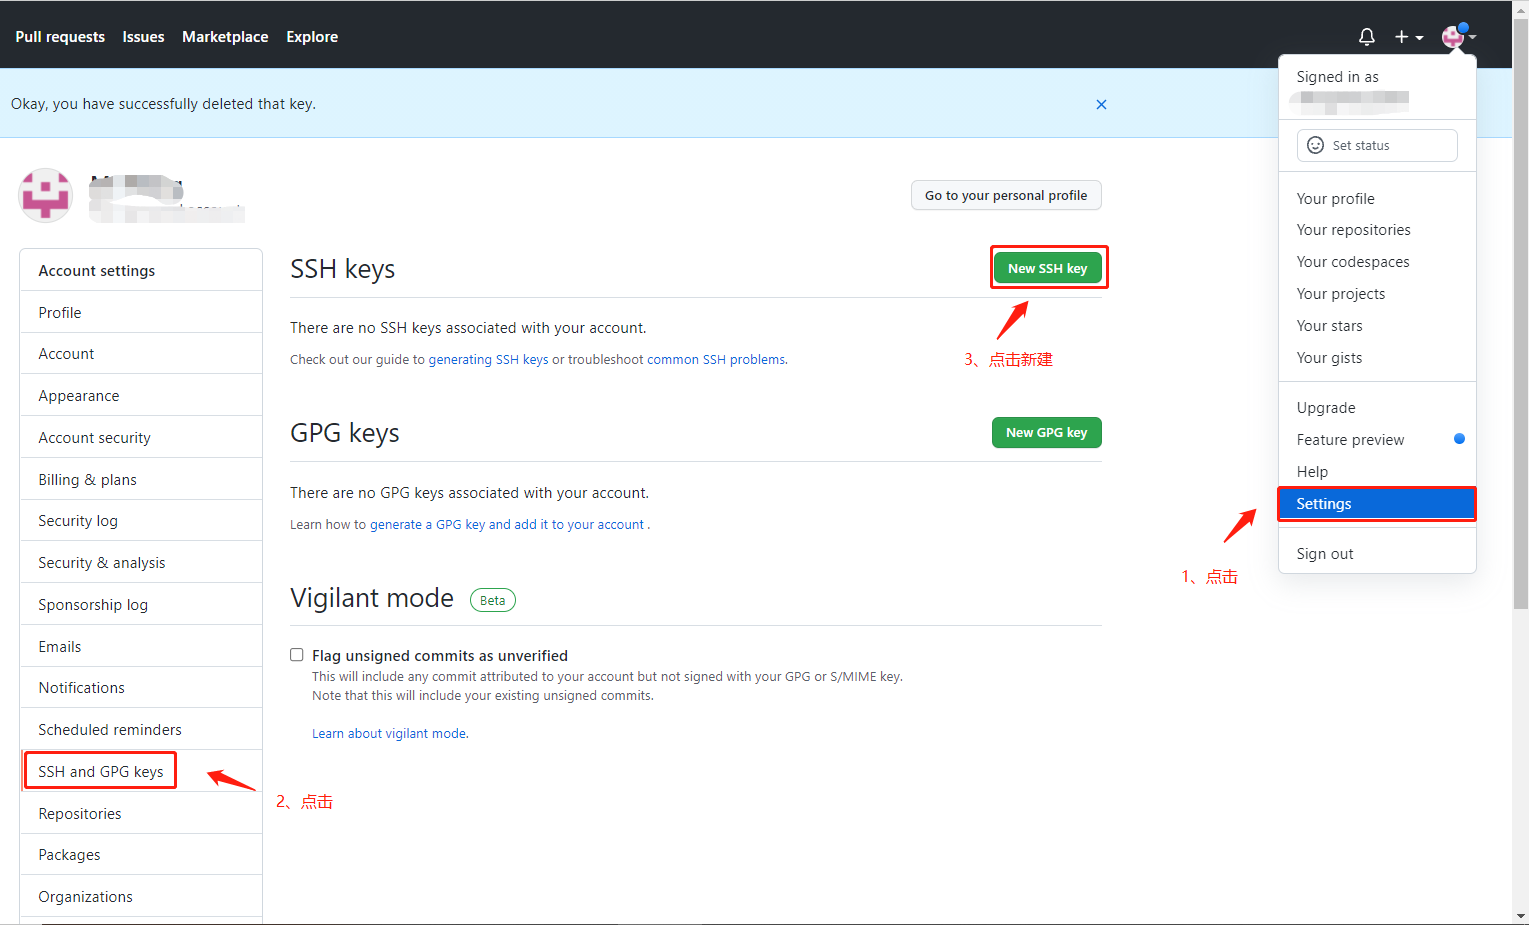Click your avatar icon in the top bar
This screenshot has height=925, width=1529.
point(1452,37)
